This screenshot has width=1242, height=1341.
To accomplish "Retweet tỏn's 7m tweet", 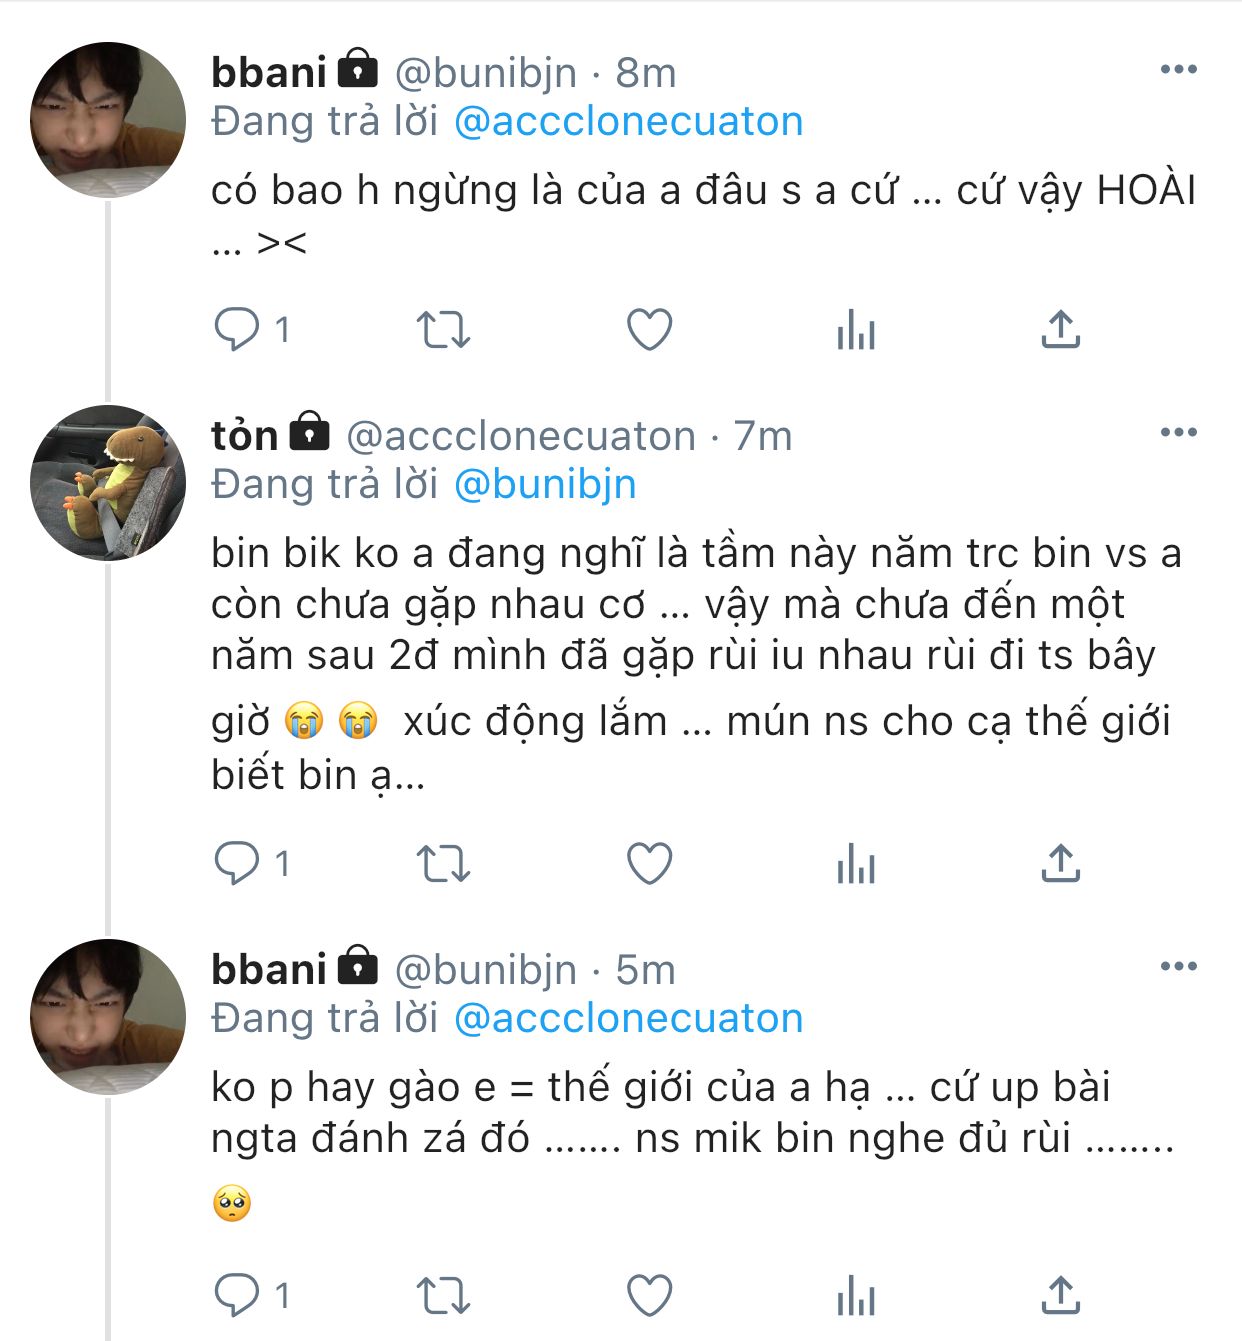I will (x=442, y=863).
